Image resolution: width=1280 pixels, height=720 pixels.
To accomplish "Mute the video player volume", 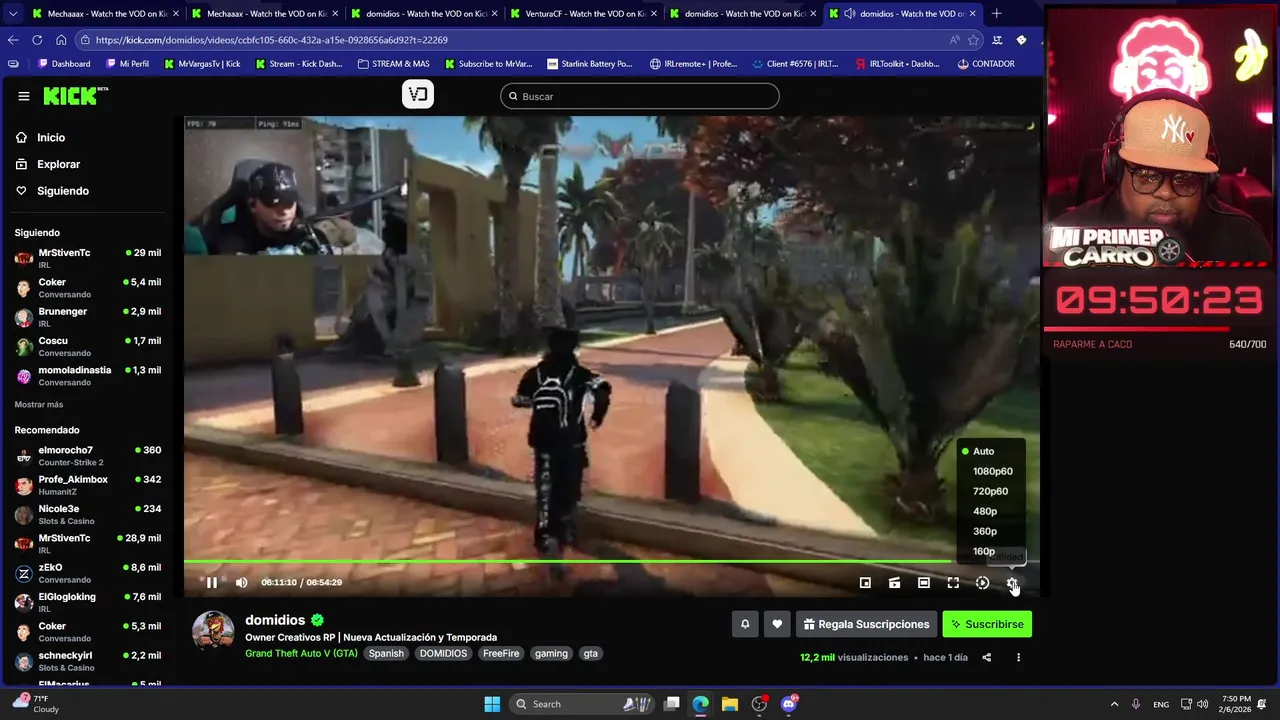I will (241, 582).
